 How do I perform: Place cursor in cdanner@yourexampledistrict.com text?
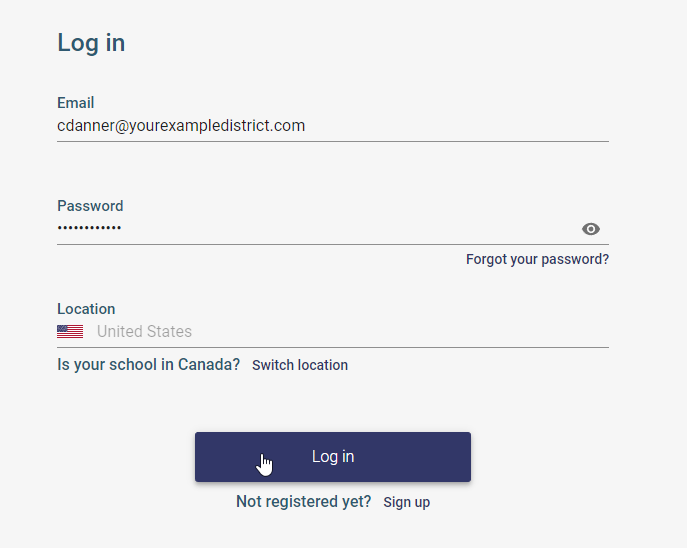click(181, 126)
